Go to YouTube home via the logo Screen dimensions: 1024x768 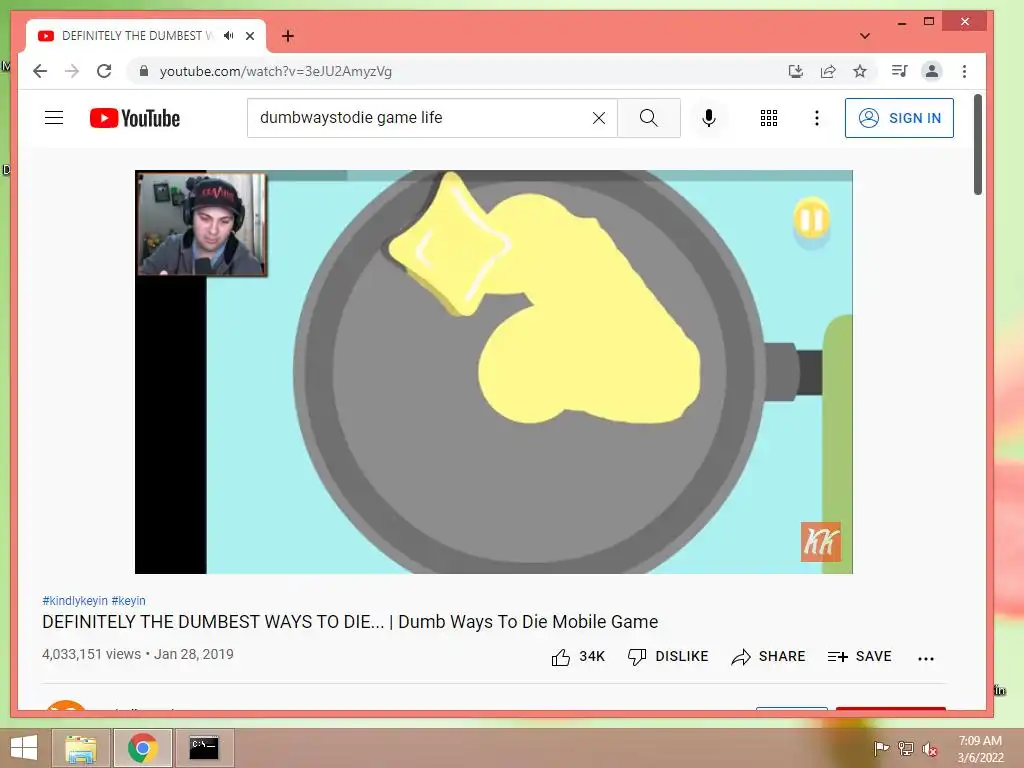pos(135,118)
